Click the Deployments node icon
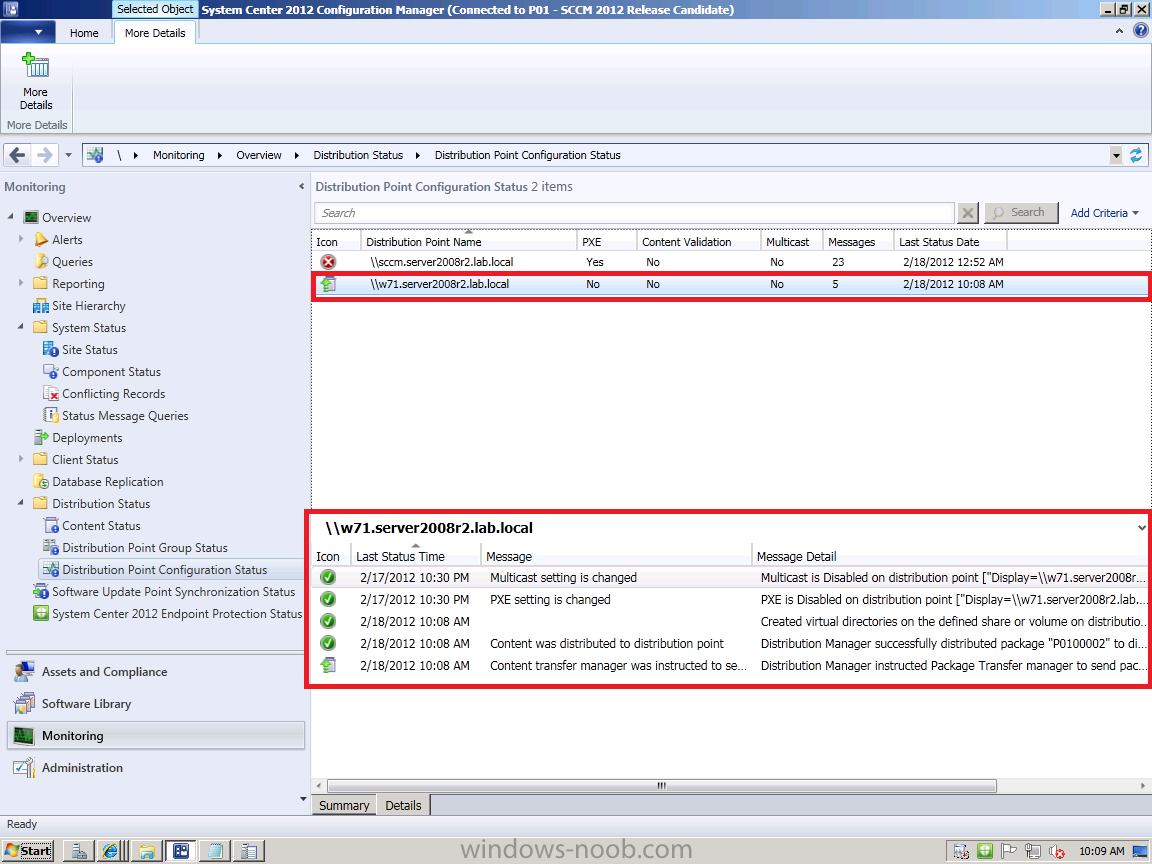This screenshot has height=864, width=1152. (41, 438)
